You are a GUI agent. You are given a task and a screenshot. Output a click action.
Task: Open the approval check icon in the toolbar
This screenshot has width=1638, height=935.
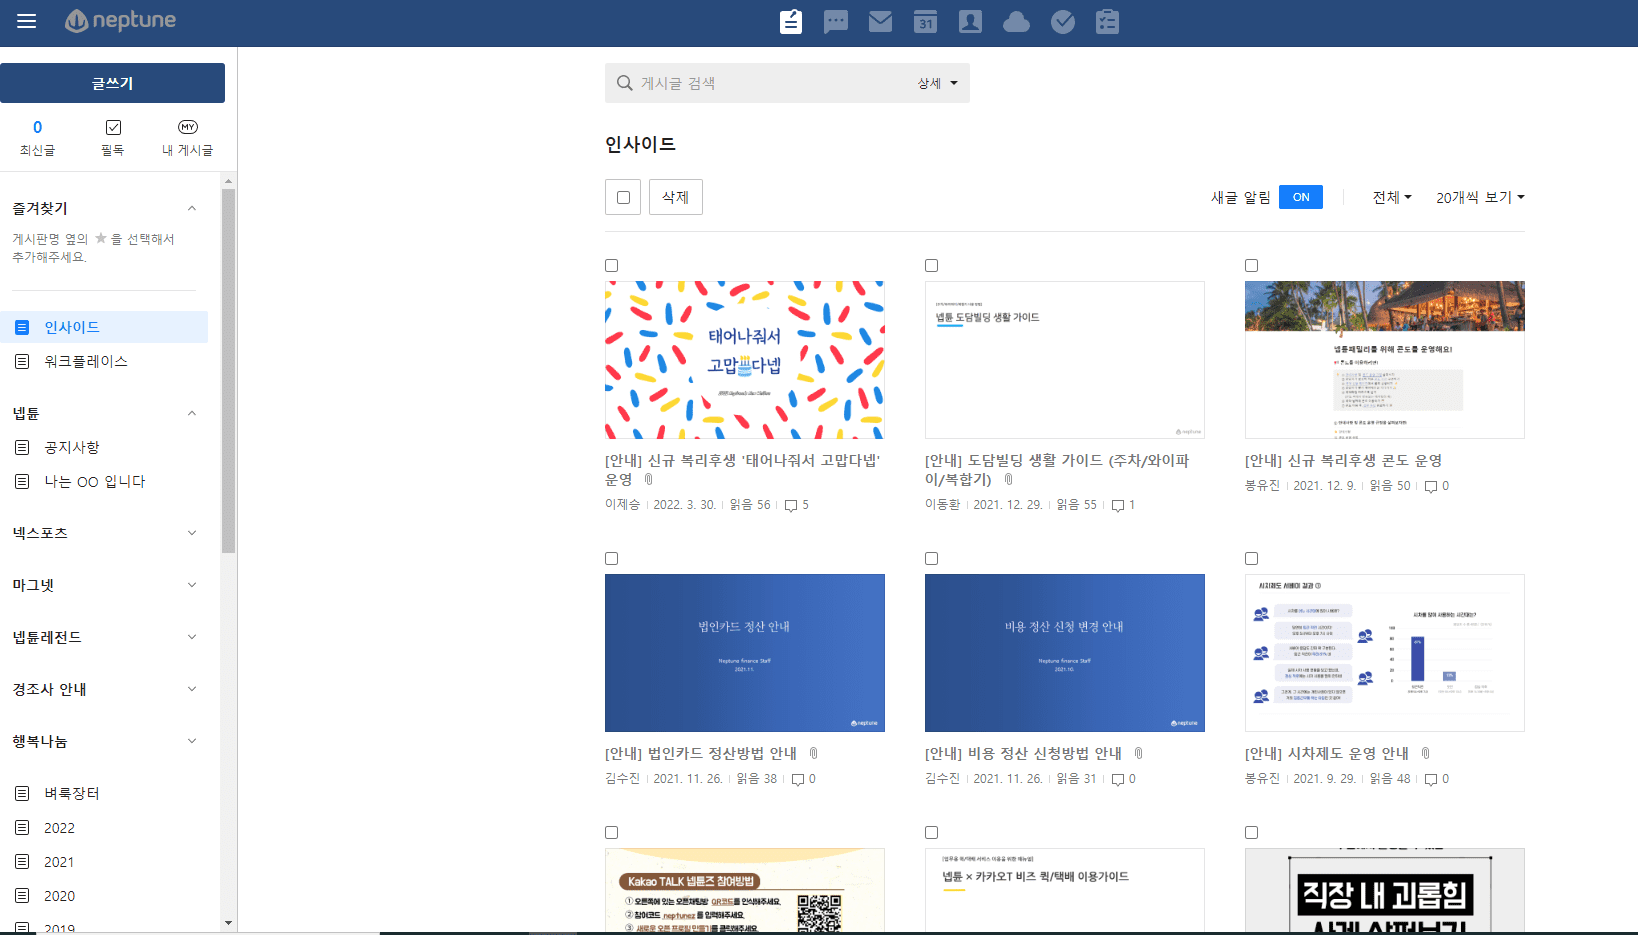tap(1062, 21)
